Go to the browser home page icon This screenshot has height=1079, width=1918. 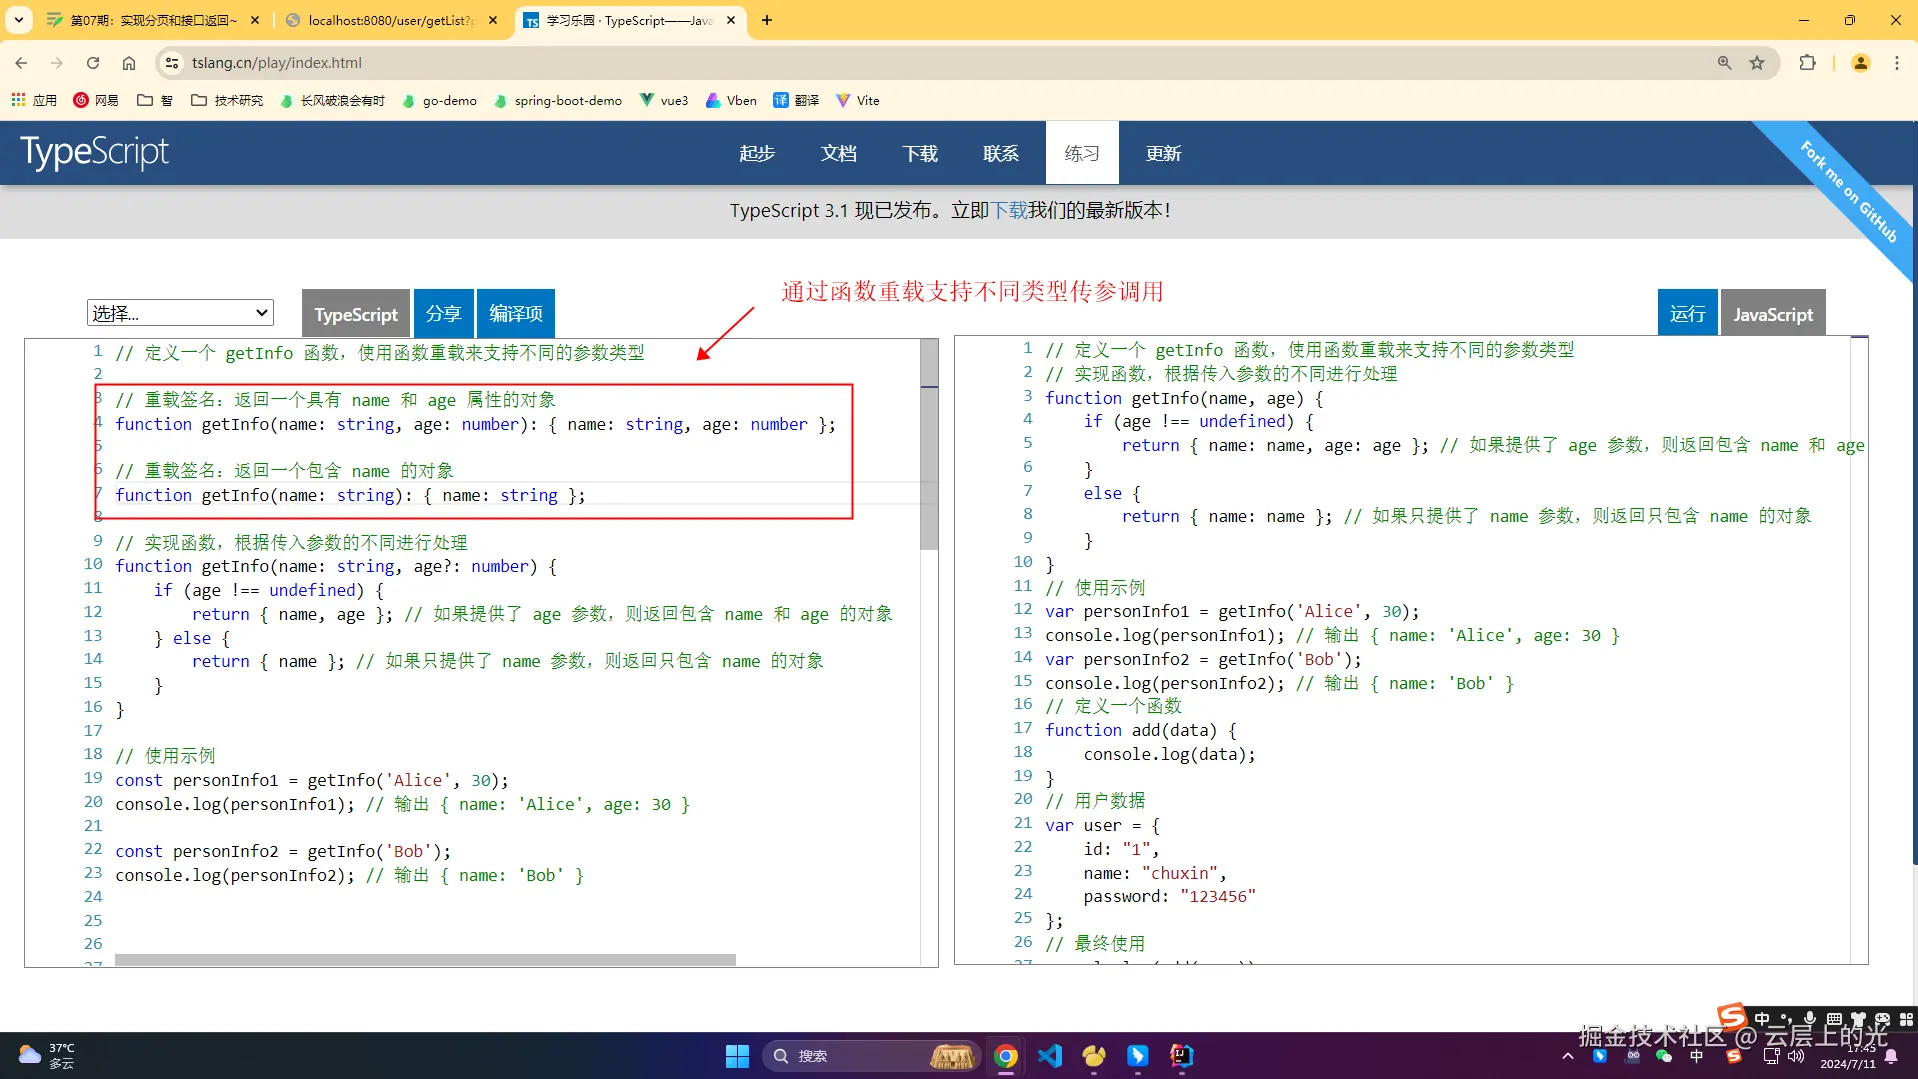click(x=129, y=63)
